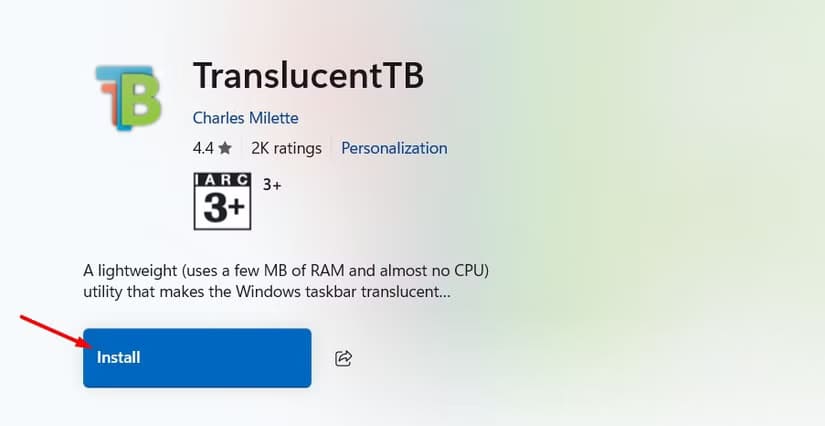Open the Personalization category link
The height and width of the screenshot is (426, 825).
click(394, 148)
